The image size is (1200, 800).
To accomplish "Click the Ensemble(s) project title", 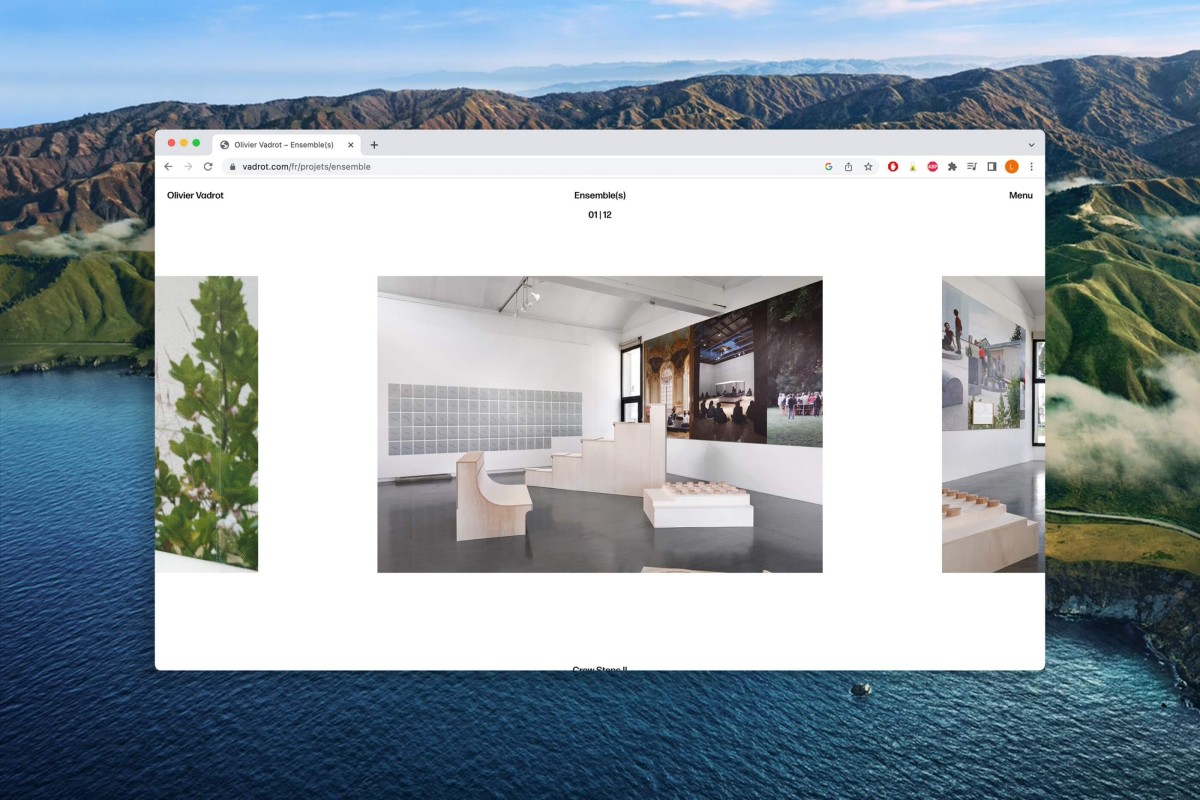I will point(600,196).
